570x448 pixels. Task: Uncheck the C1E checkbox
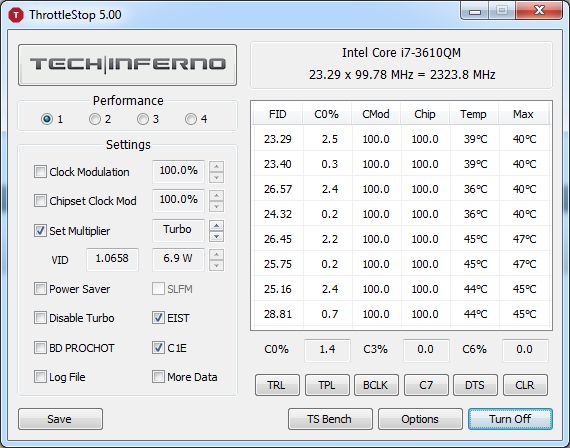point(158,348)
